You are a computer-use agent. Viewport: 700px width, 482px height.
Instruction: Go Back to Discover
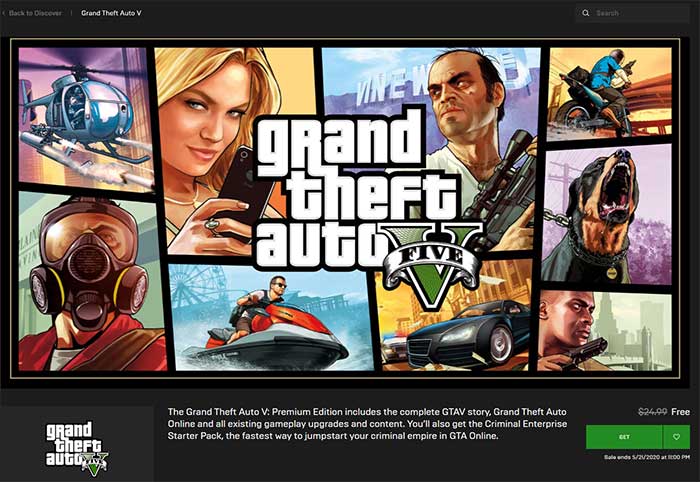[x=35, y=13]
